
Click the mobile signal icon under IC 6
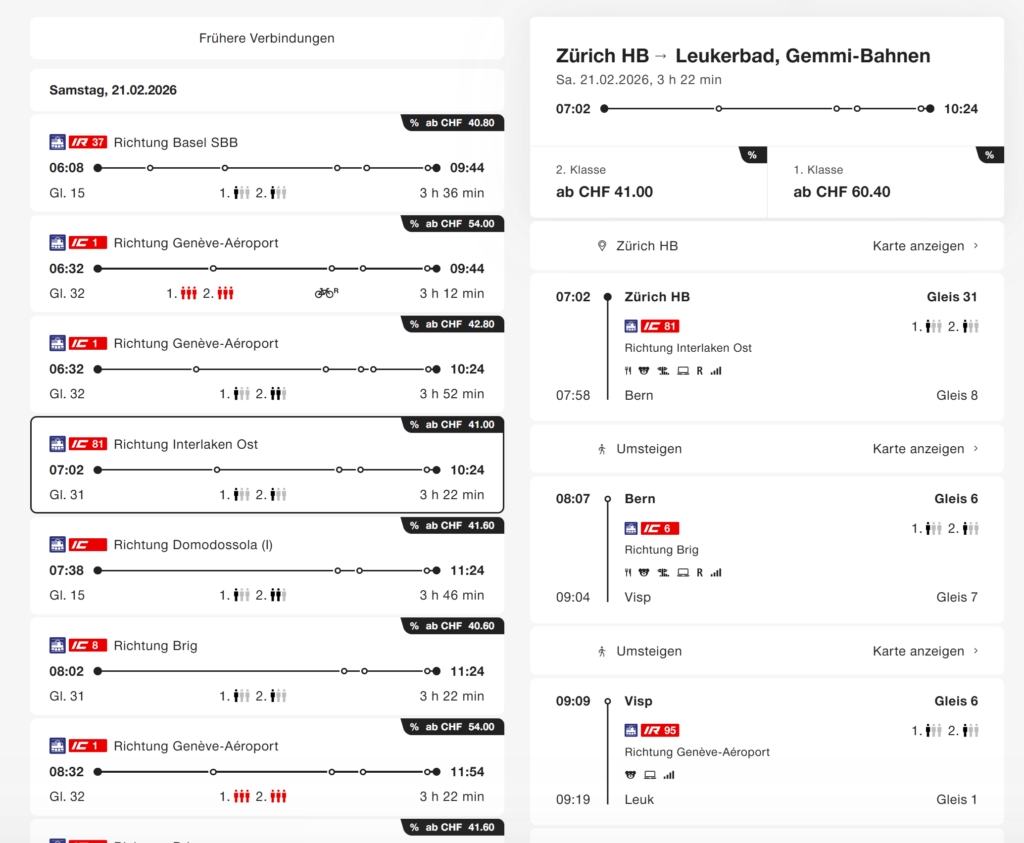[x=716, y=573]
